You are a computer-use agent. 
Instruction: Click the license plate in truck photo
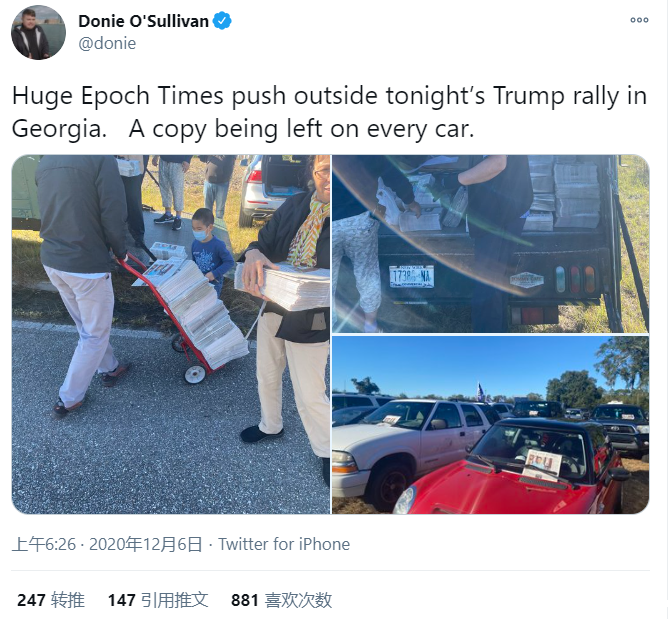[412, 276]
